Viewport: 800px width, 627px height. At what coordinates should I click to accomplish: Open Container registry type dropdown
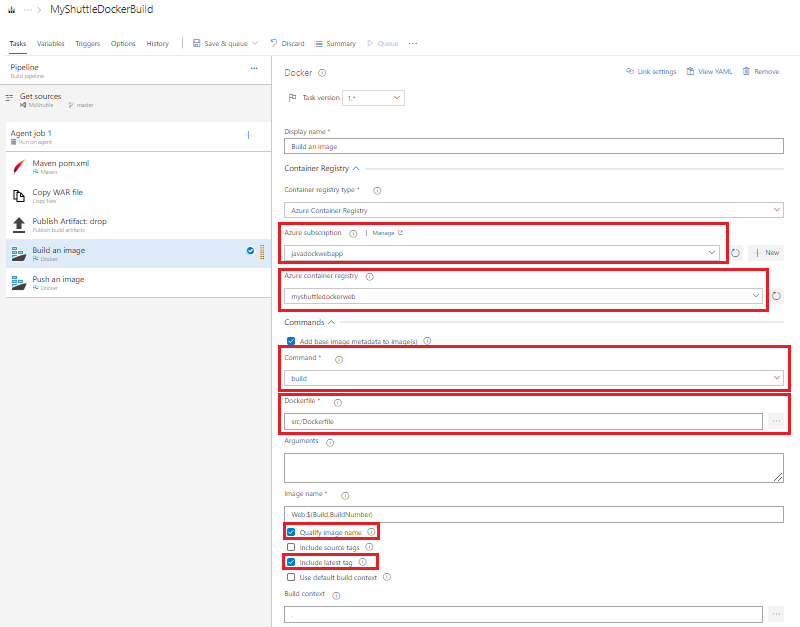pyautogui.click(x=534, y=210)
